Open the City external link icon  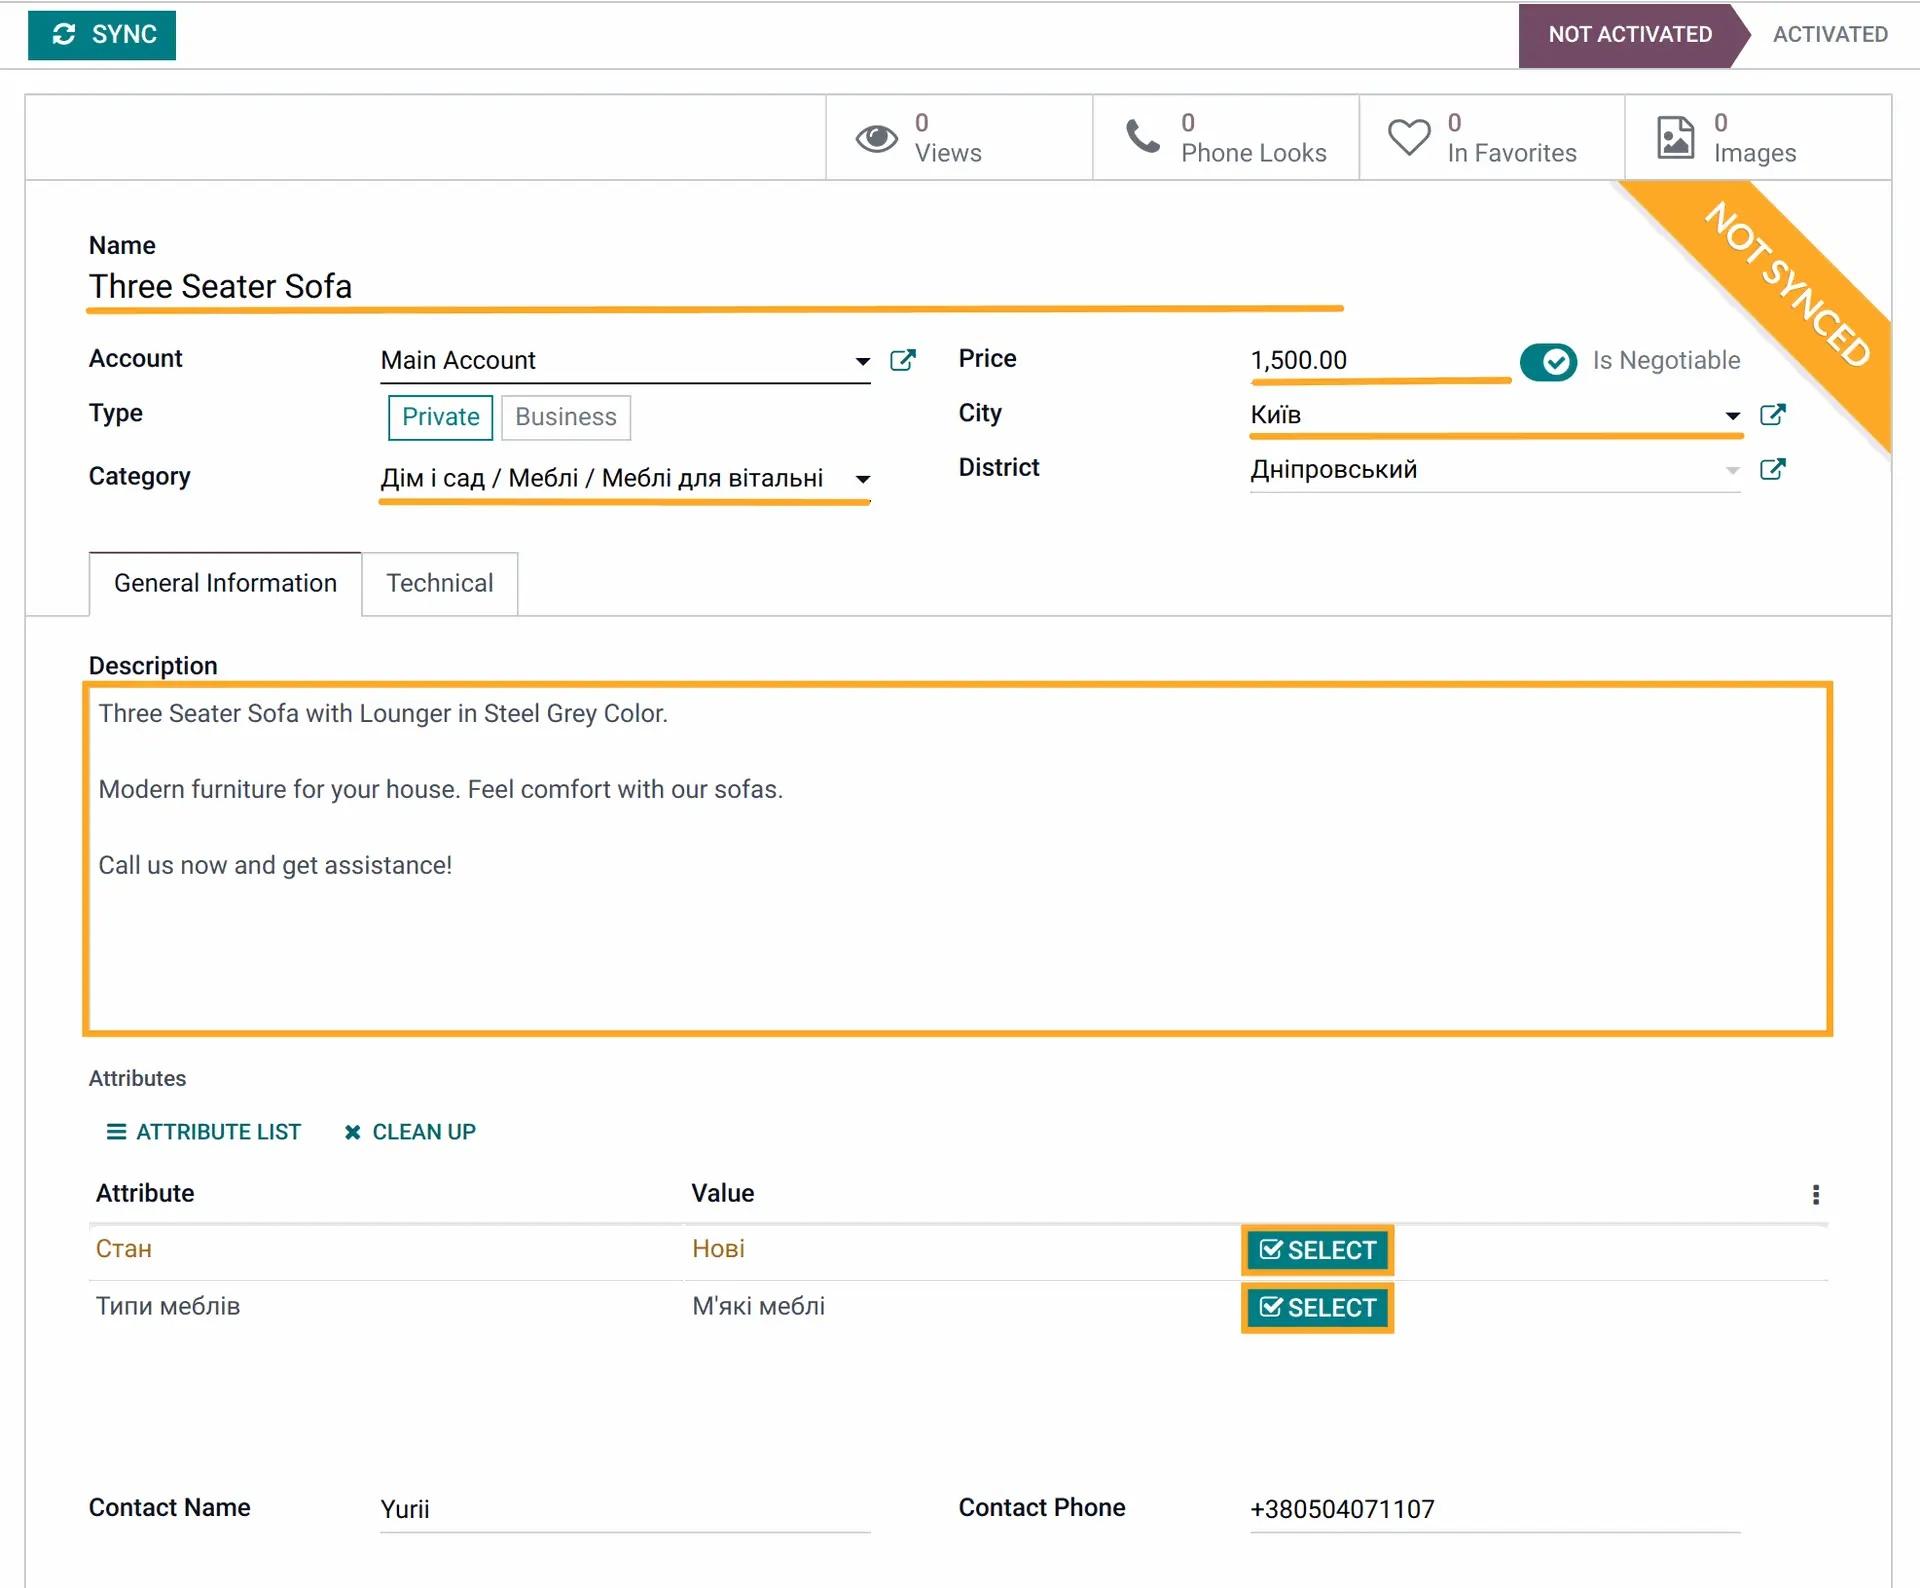(x=1772, y=415)
